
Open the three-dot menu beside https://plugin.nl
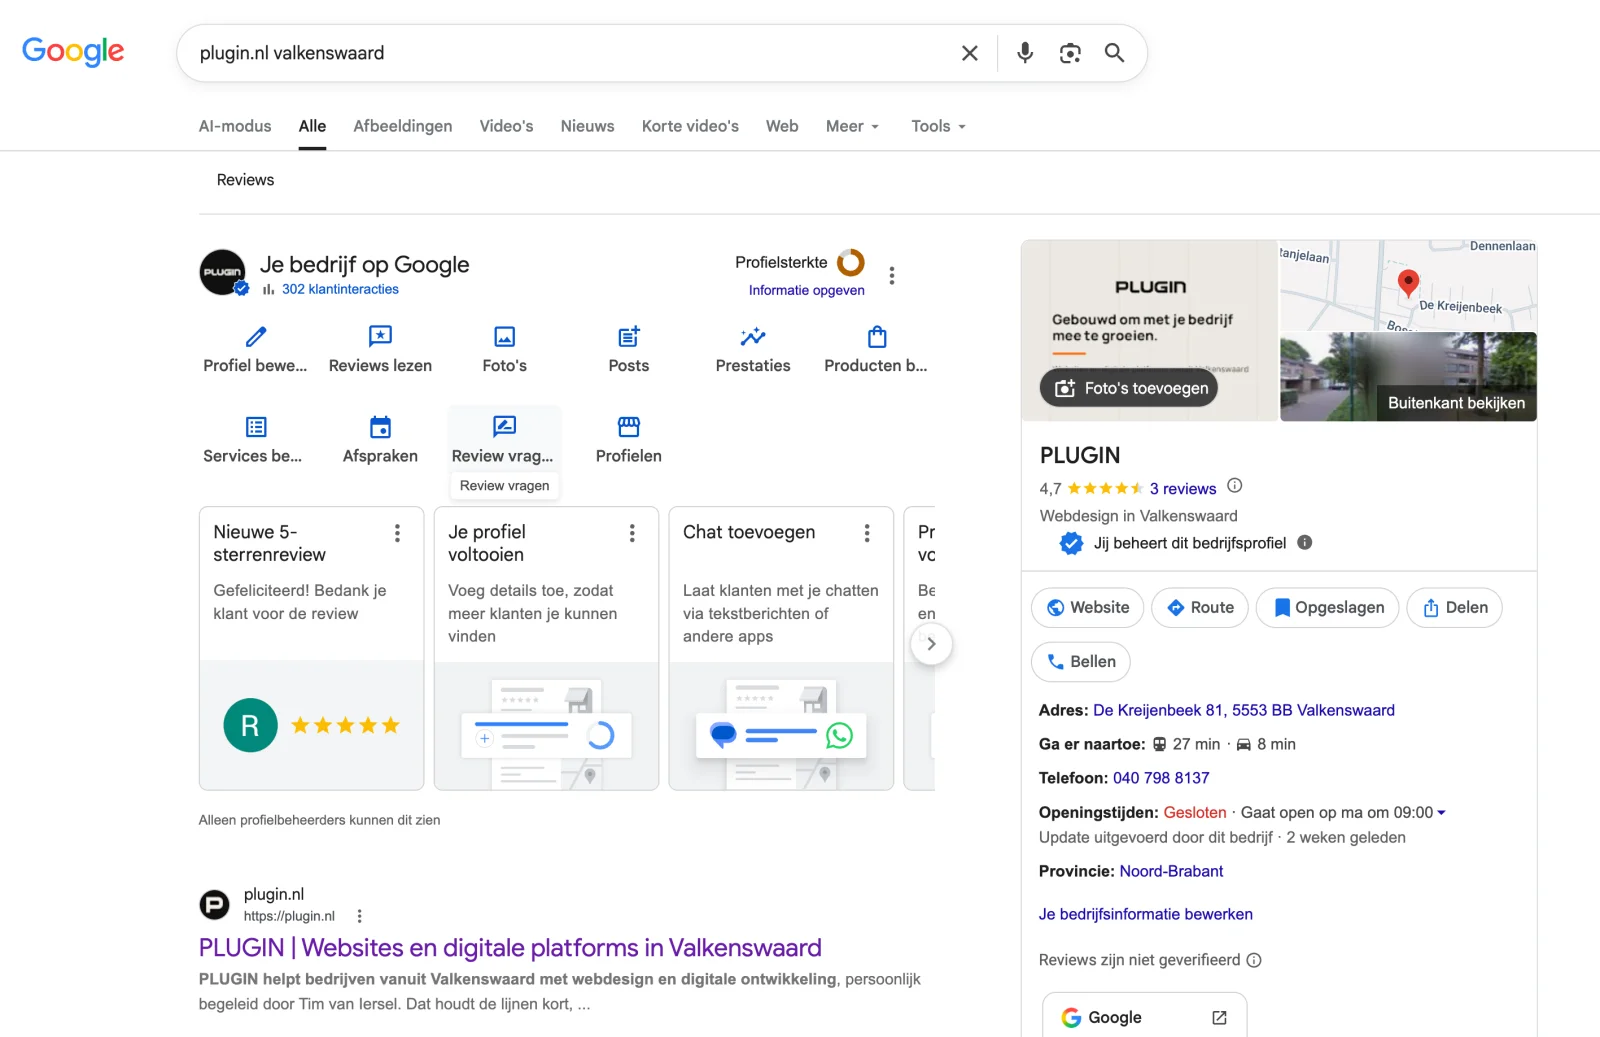pyautogui.click(x=360, y=916)
